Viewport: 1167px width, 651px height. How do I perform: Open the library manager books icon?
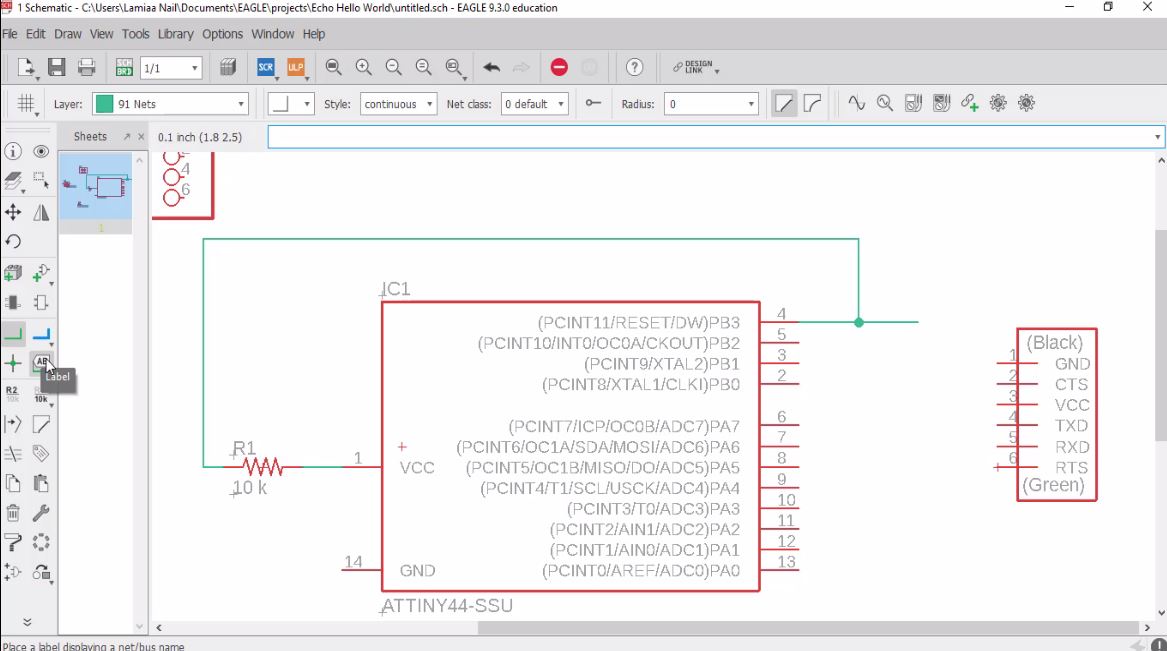228,67
